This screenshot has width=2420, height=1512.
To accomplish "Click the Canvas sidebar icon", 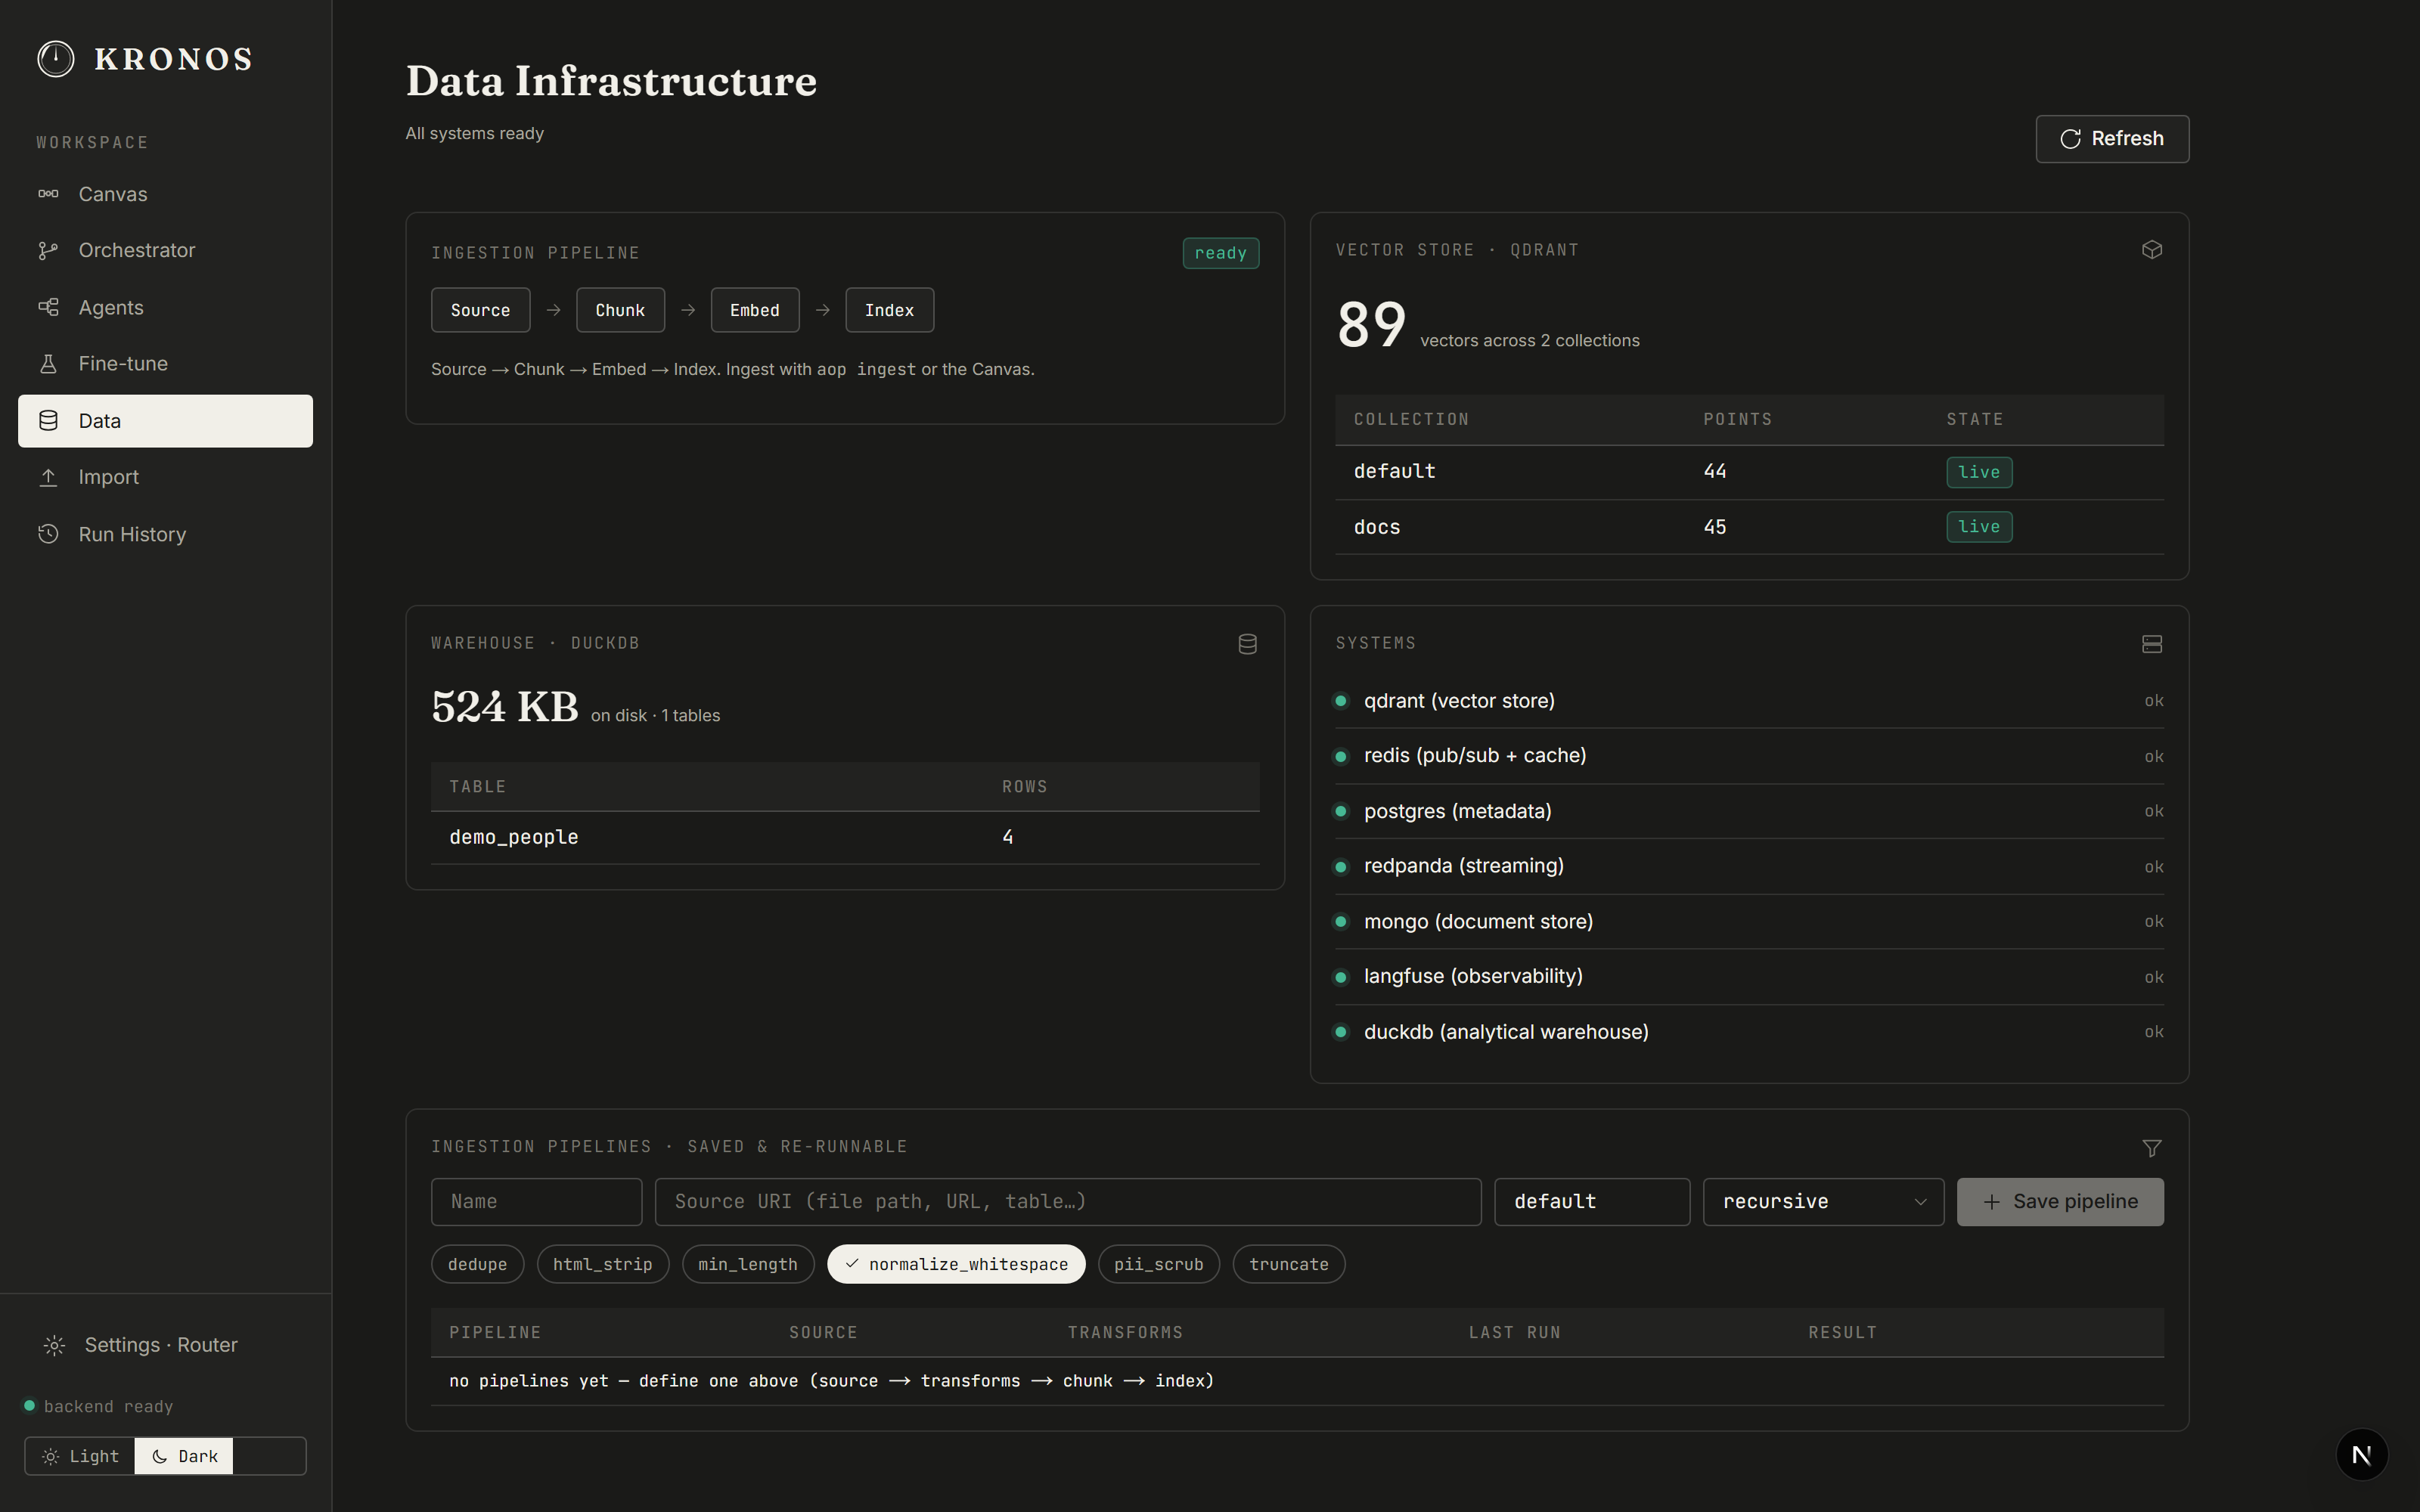I will [48, 194].
